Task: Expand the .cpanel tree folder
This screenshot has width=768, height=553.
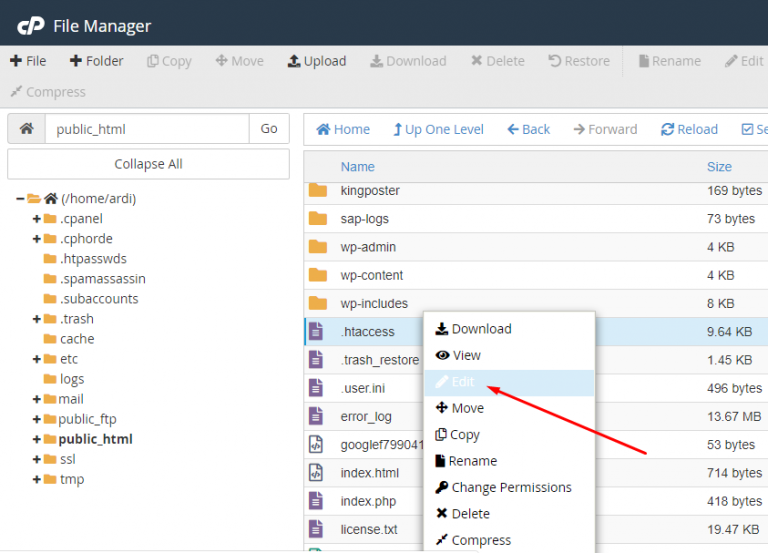Action: coord(37,219)
